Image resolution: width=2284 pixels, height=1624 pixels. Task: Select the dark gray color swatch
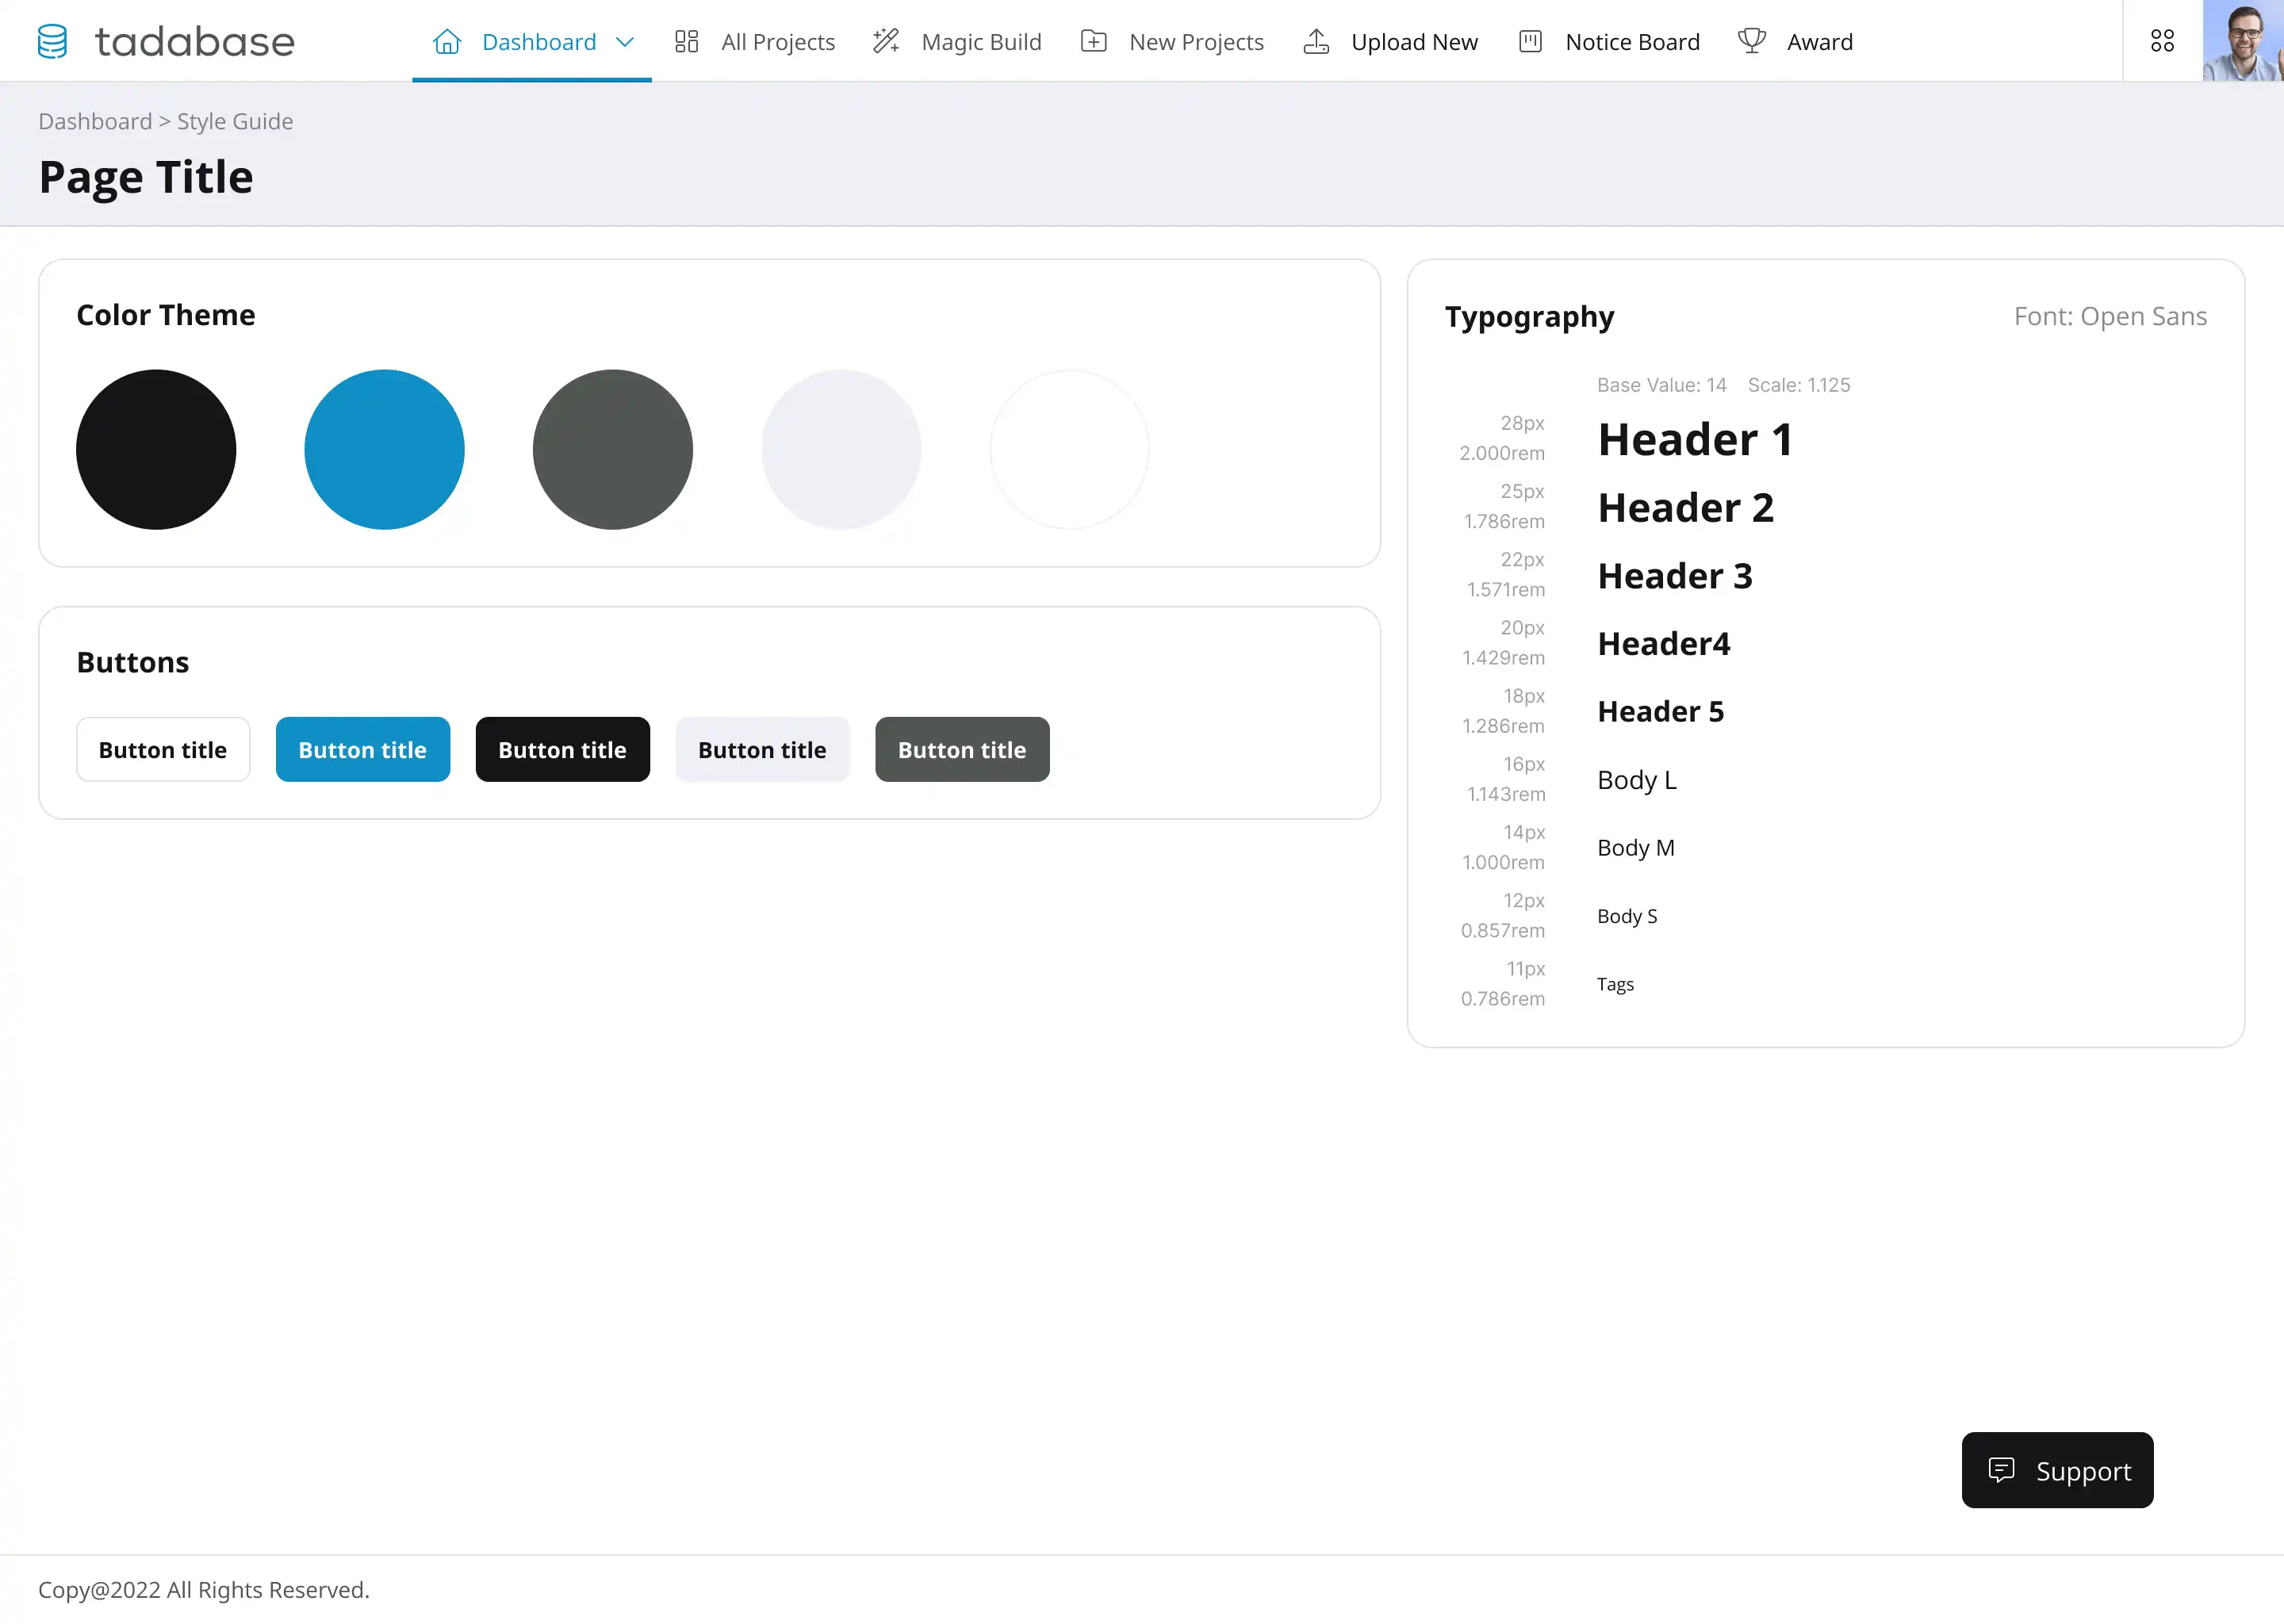[x=613, y=450]
